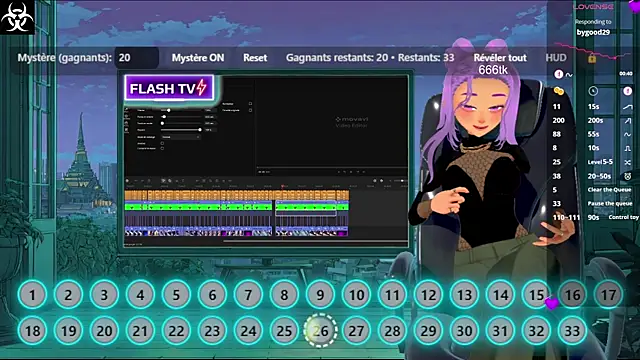This screenshot has height=360, width=640.
Task: Select the darkened circle 17
Action: point(608,294)
